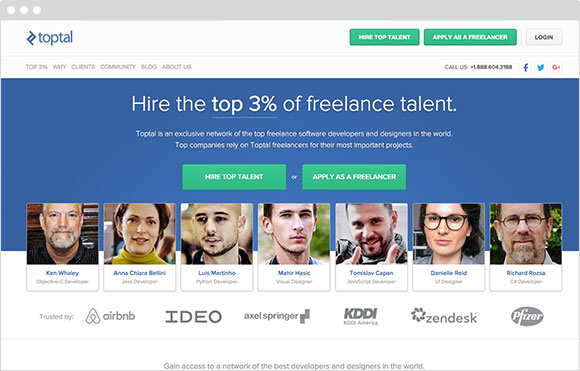The width and height of the screenshot is (580, 371).
Task: Open Ken Whaley's profile photo
Action: pyautogui.click(x=63, y=234)
